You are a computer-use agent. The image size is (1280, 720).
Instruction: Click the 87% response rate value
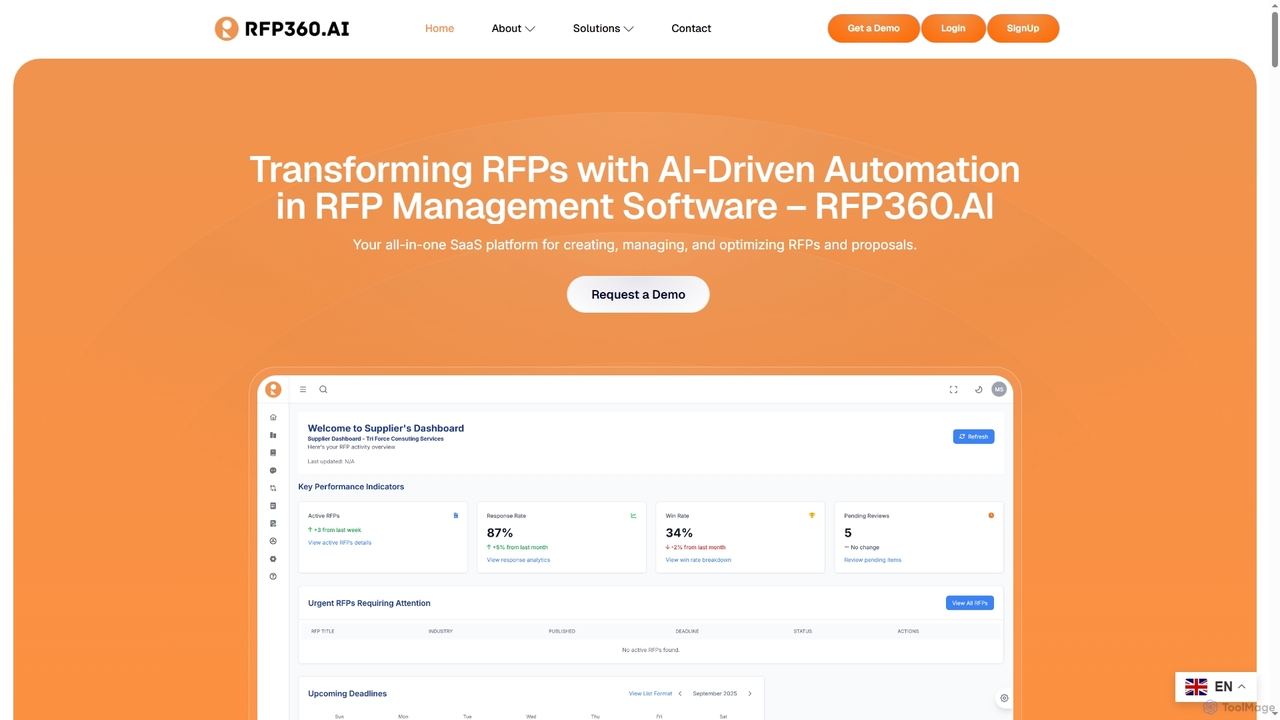[500, 533]
